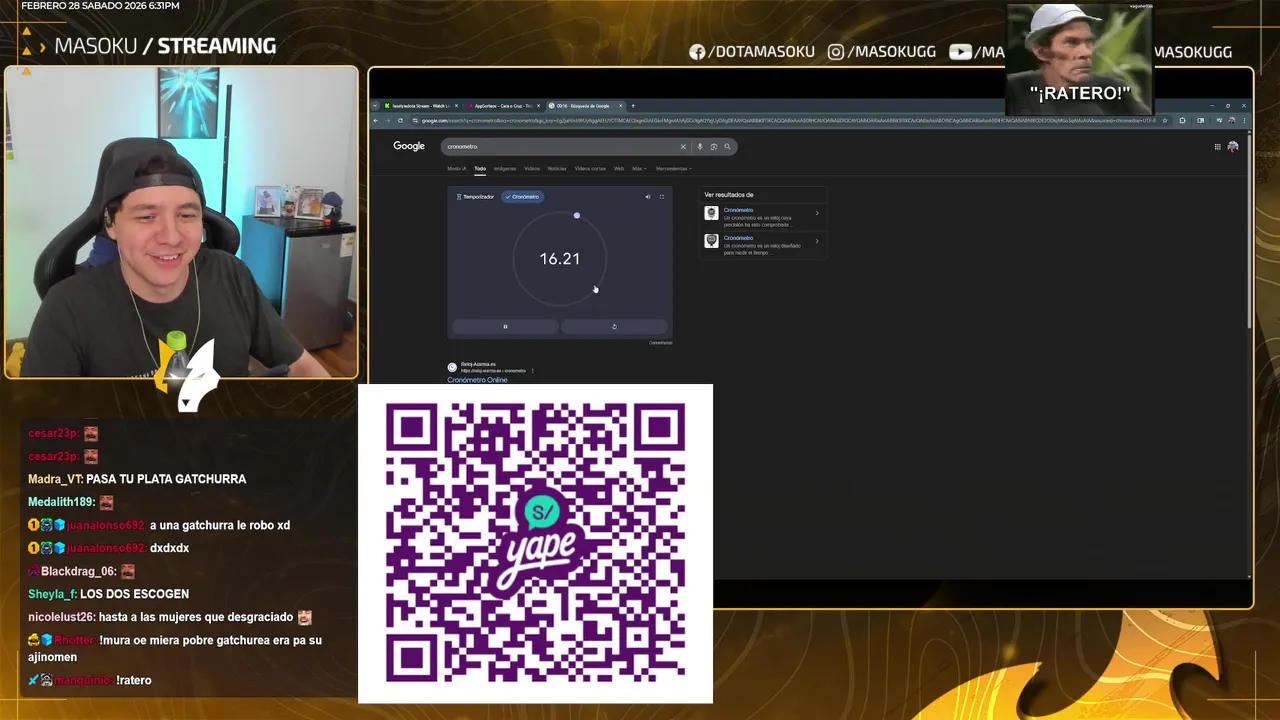Screen dimensions: 1280x720
Task: Click the 16.21 elapsed time display
Action: tap(559, 259)
